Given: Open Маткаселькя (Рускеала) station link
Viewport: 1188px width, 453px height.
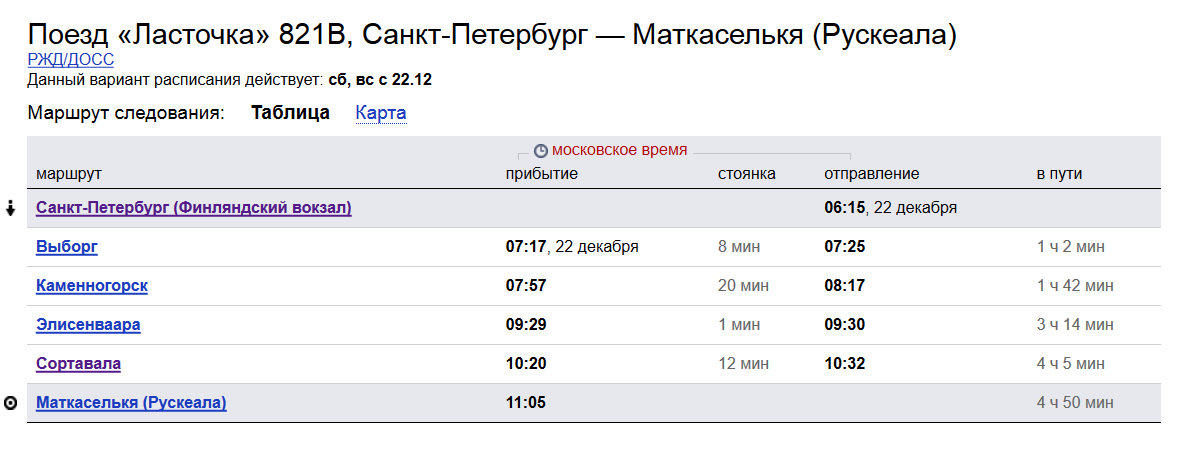Looking at the screenshot, I should pos(131,403).
